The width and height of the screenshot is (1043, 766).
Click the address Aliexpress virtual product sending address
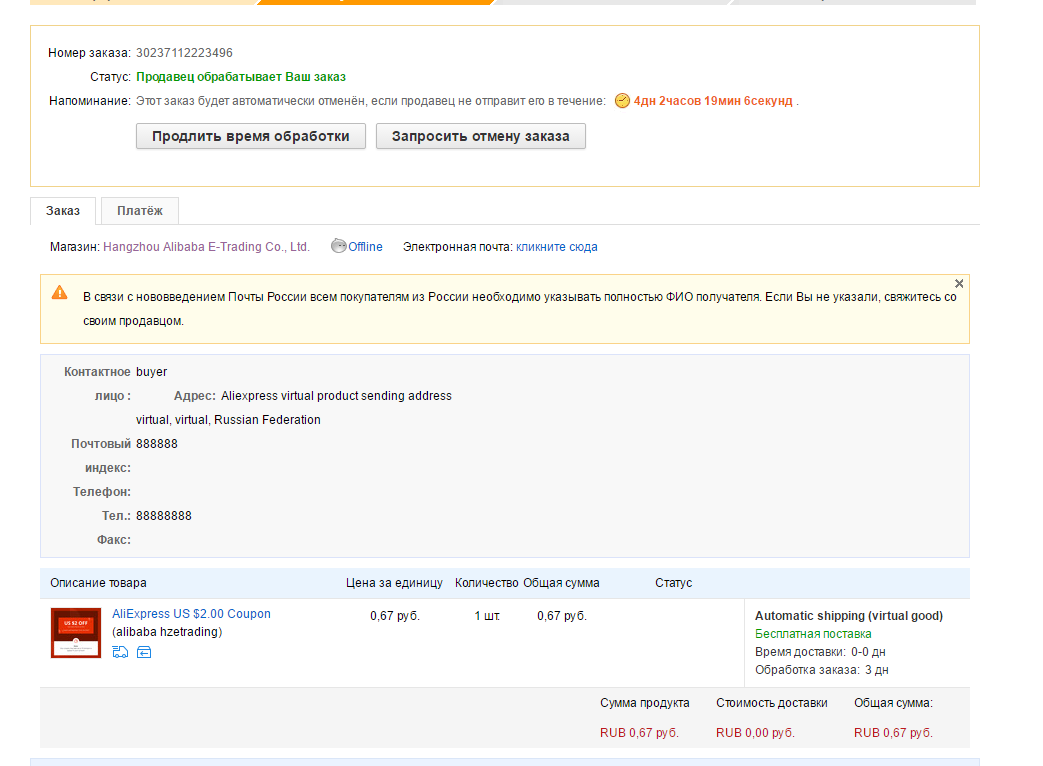tap(337, 396)
